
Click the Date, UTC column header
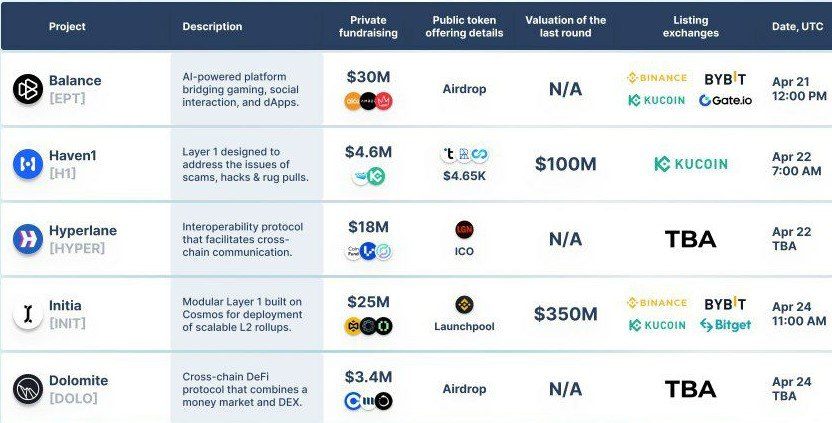click(x=798, y=26)
